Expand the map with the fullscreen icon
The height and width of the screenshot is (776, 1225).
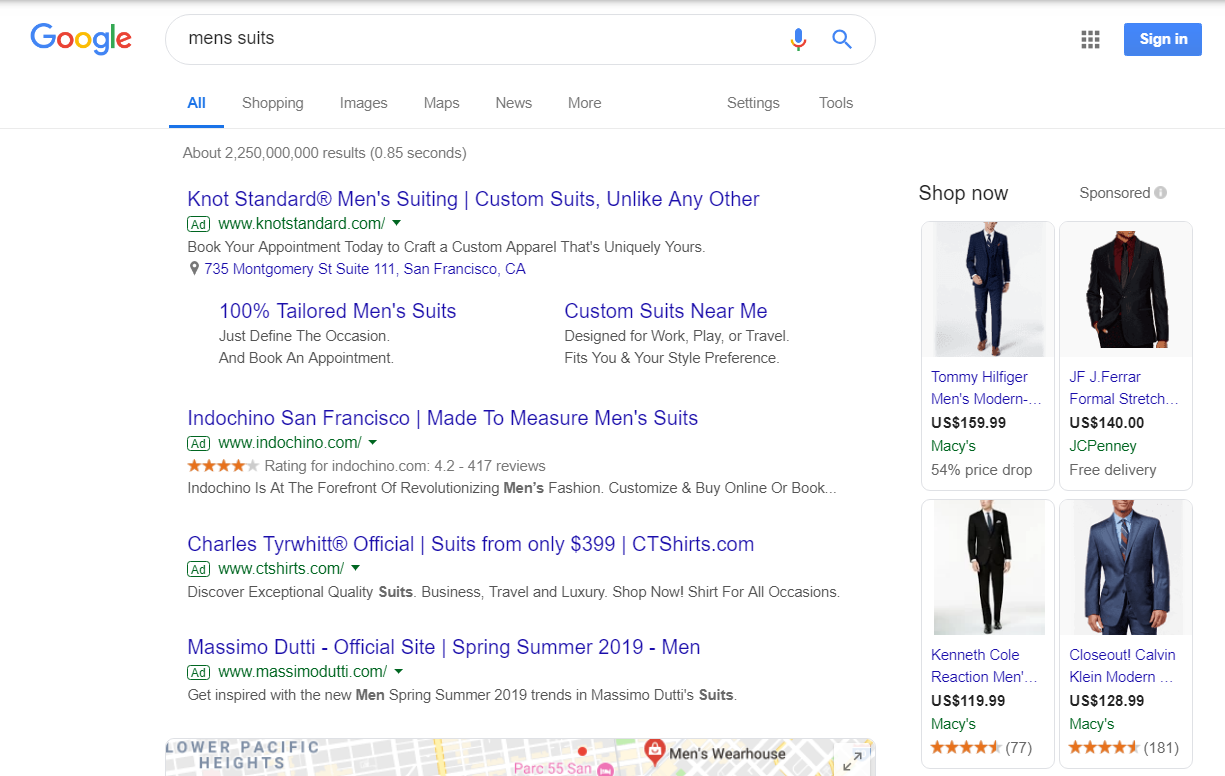(x=852, y=761)
